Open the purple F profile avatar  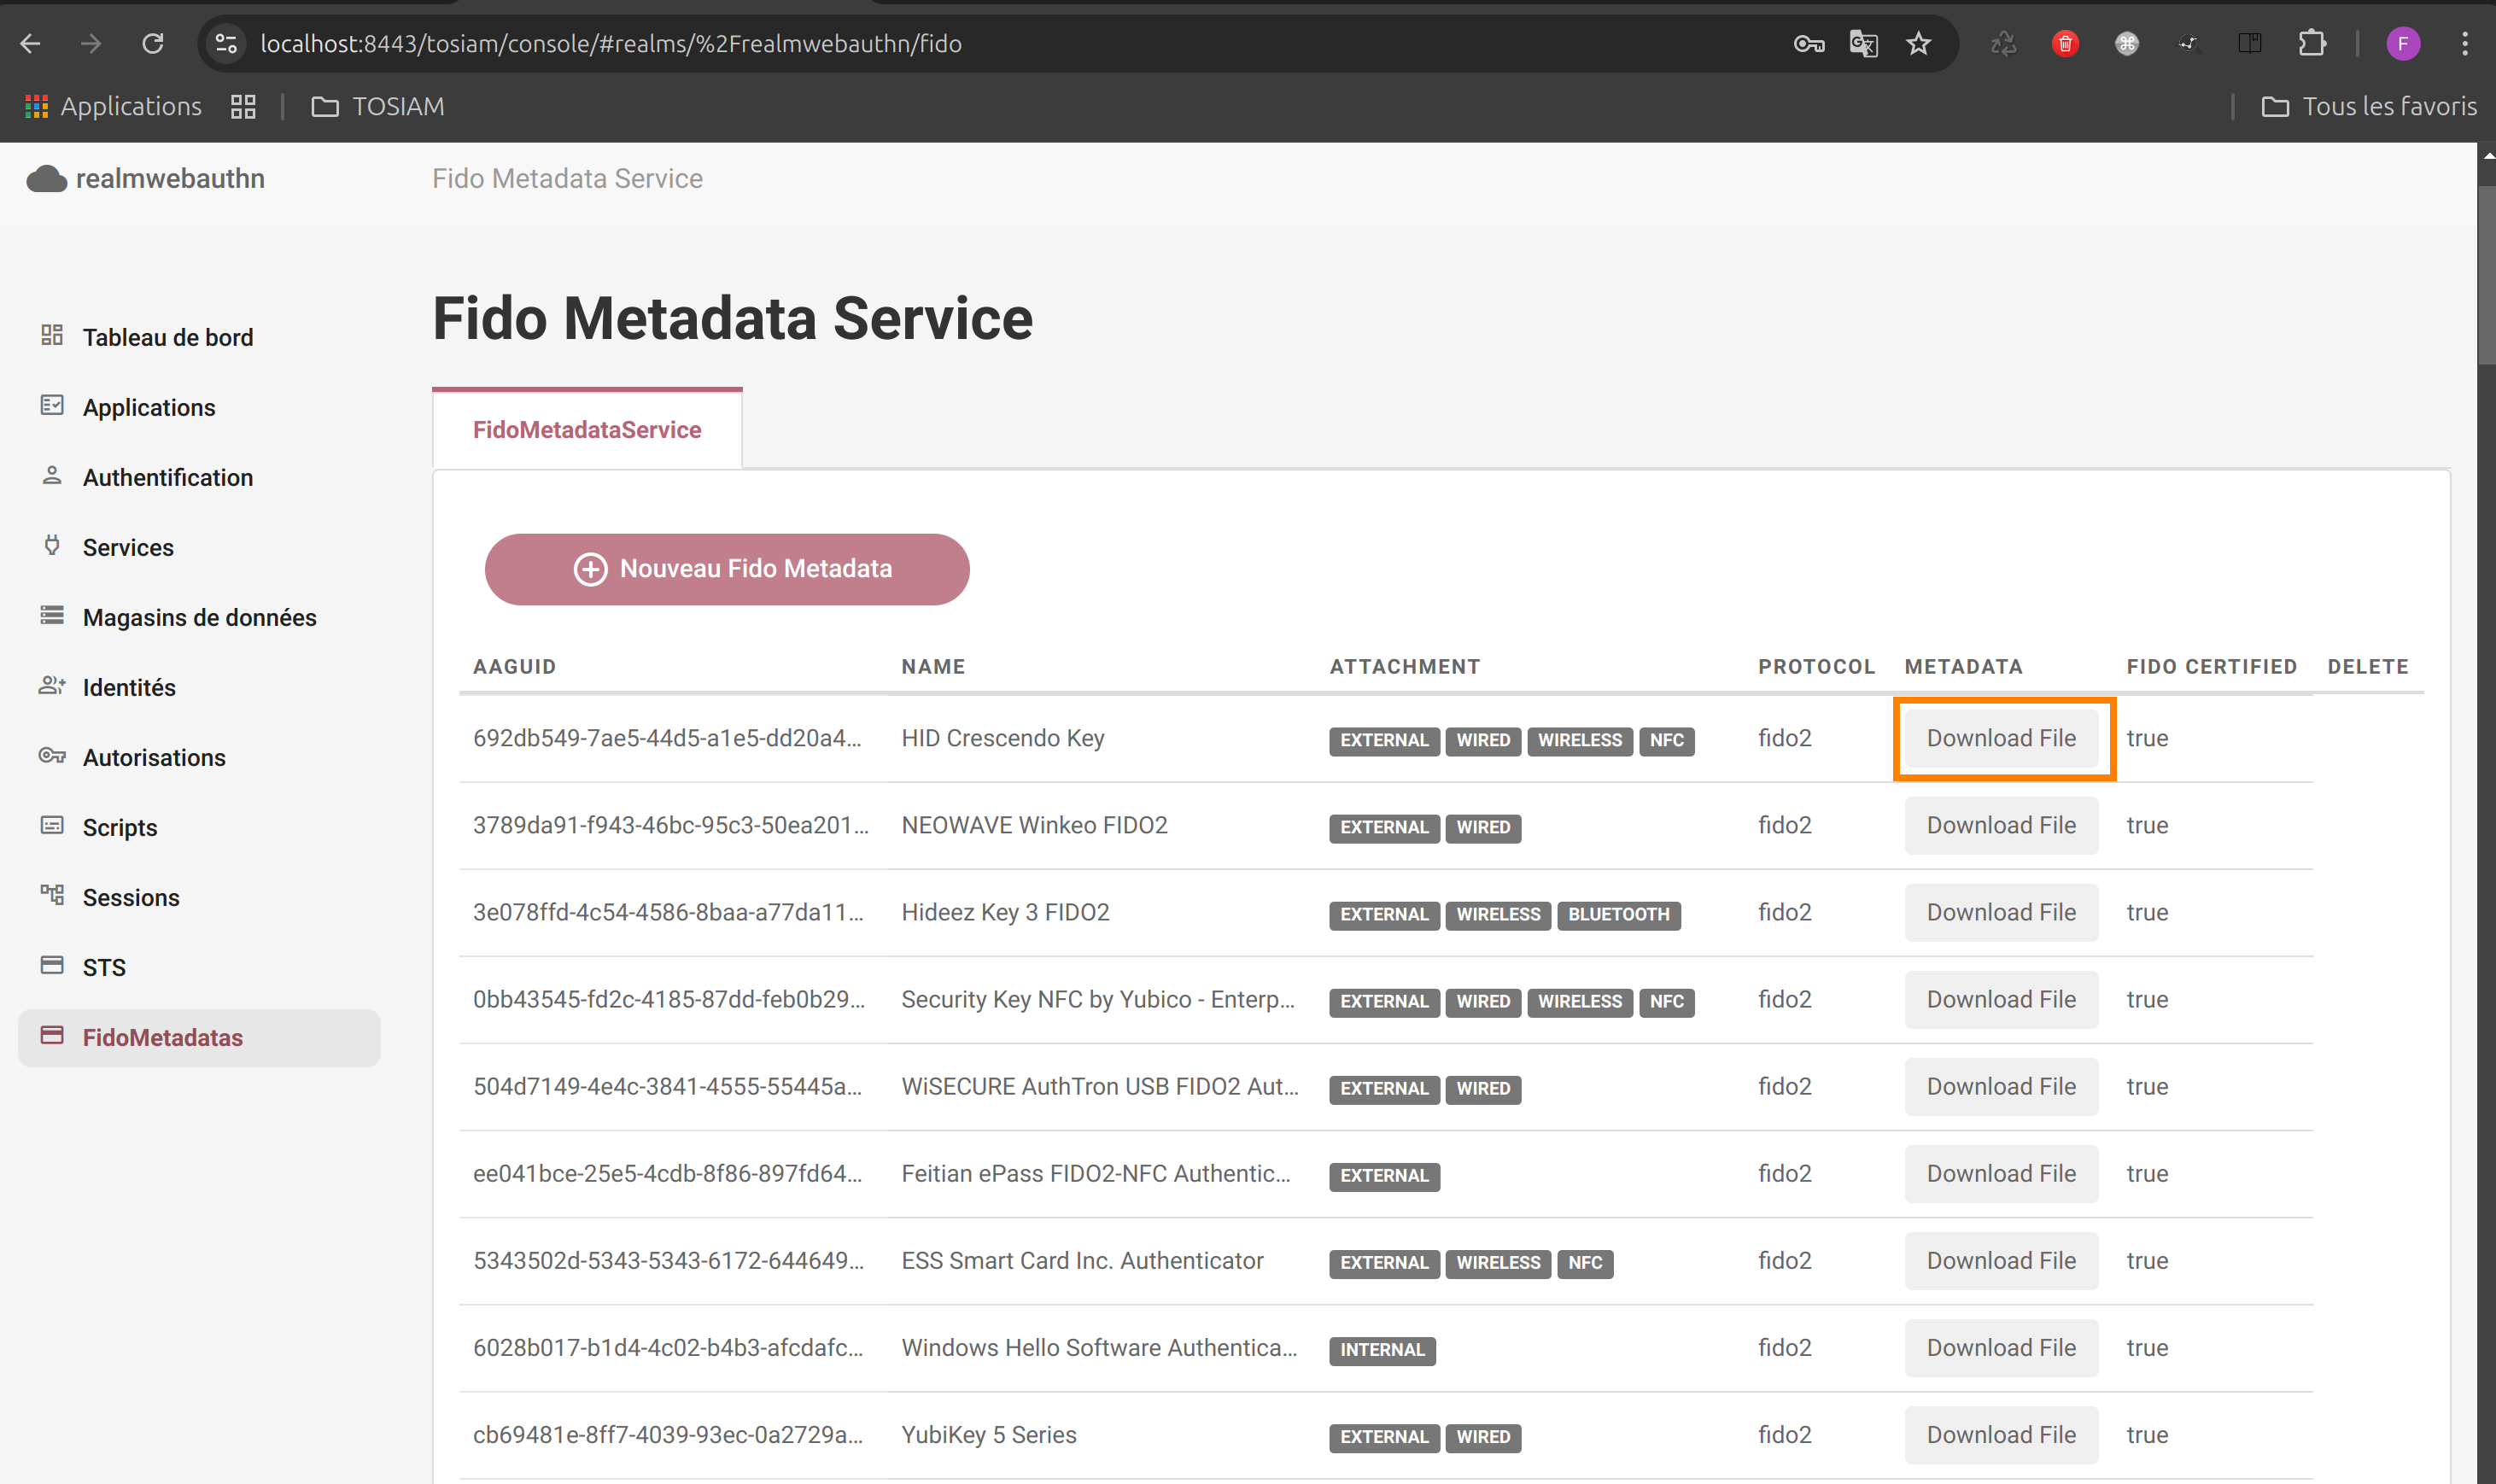pyautogui.click(x=2402, y=43)
